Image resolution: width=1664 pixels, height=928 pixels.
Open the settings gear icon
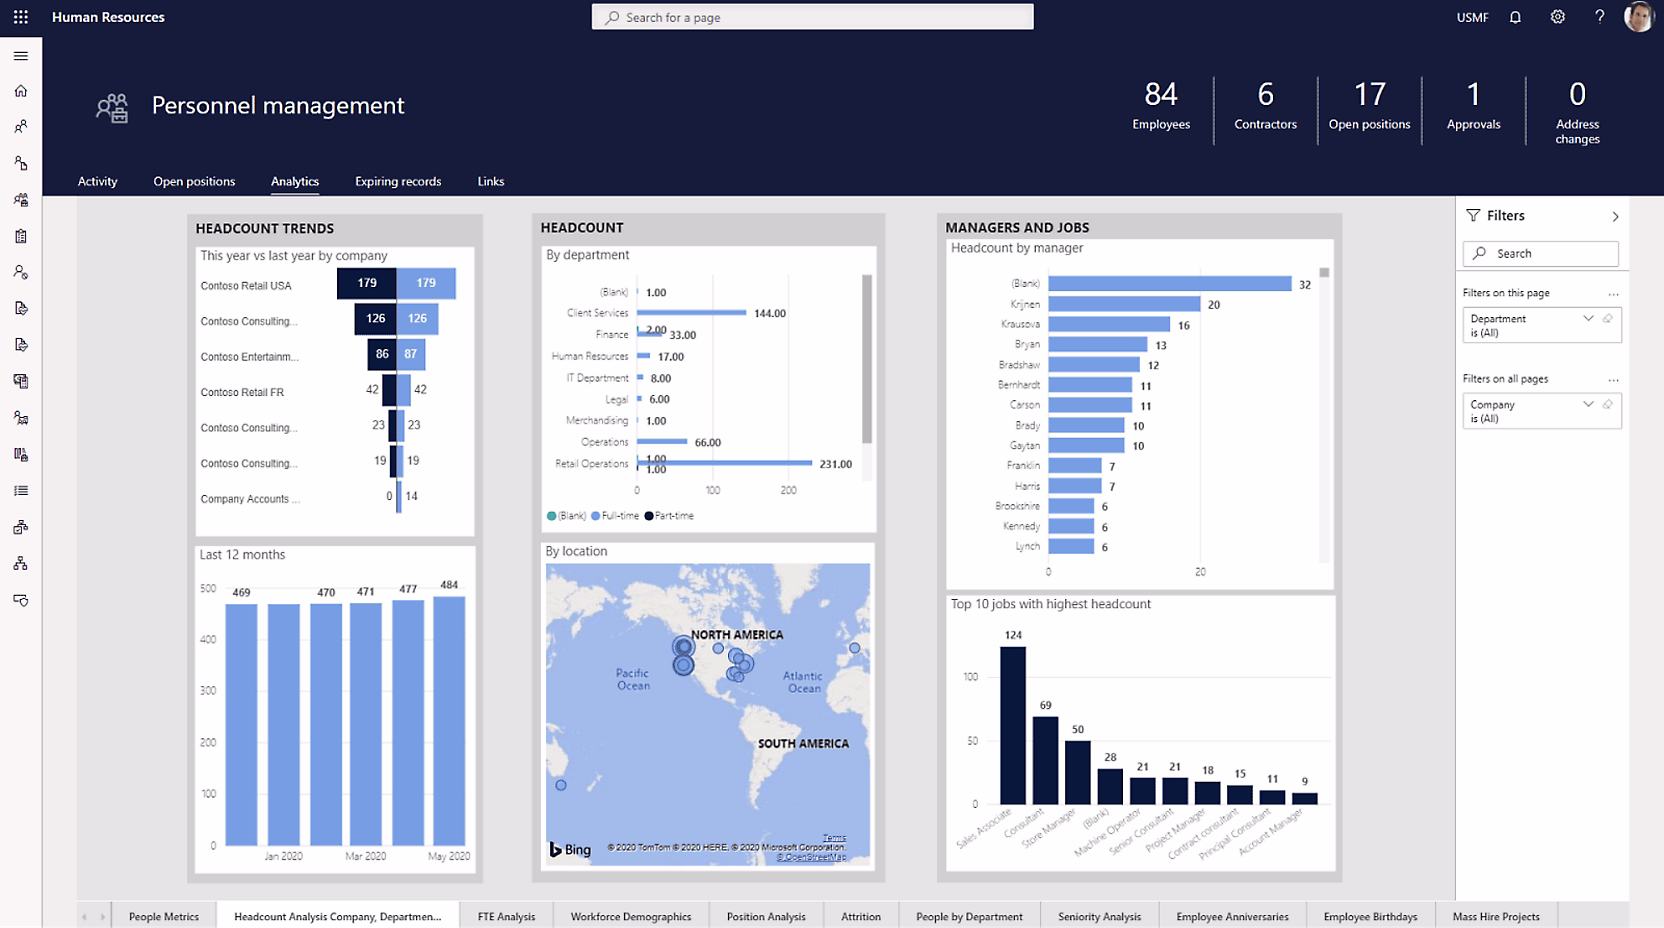tap(1557, 17)
